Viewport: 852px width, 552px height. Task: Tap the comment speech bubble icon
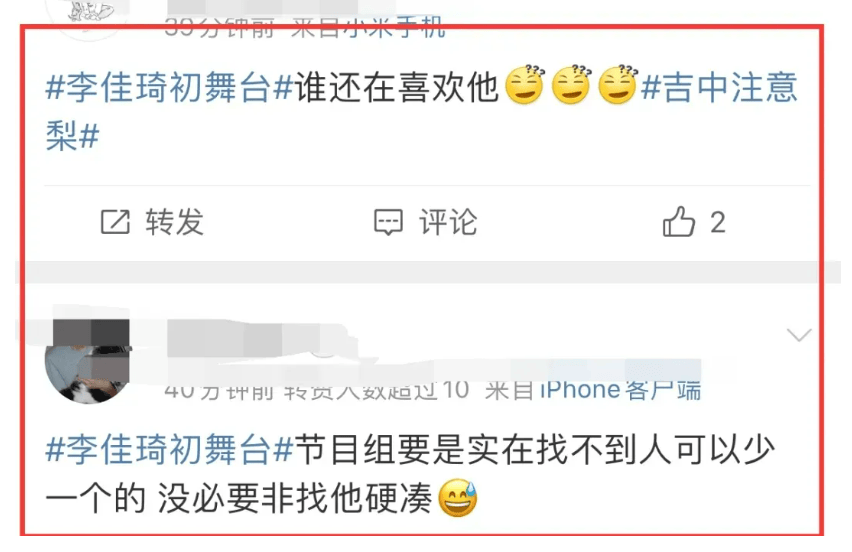click(x=389, y=222)
